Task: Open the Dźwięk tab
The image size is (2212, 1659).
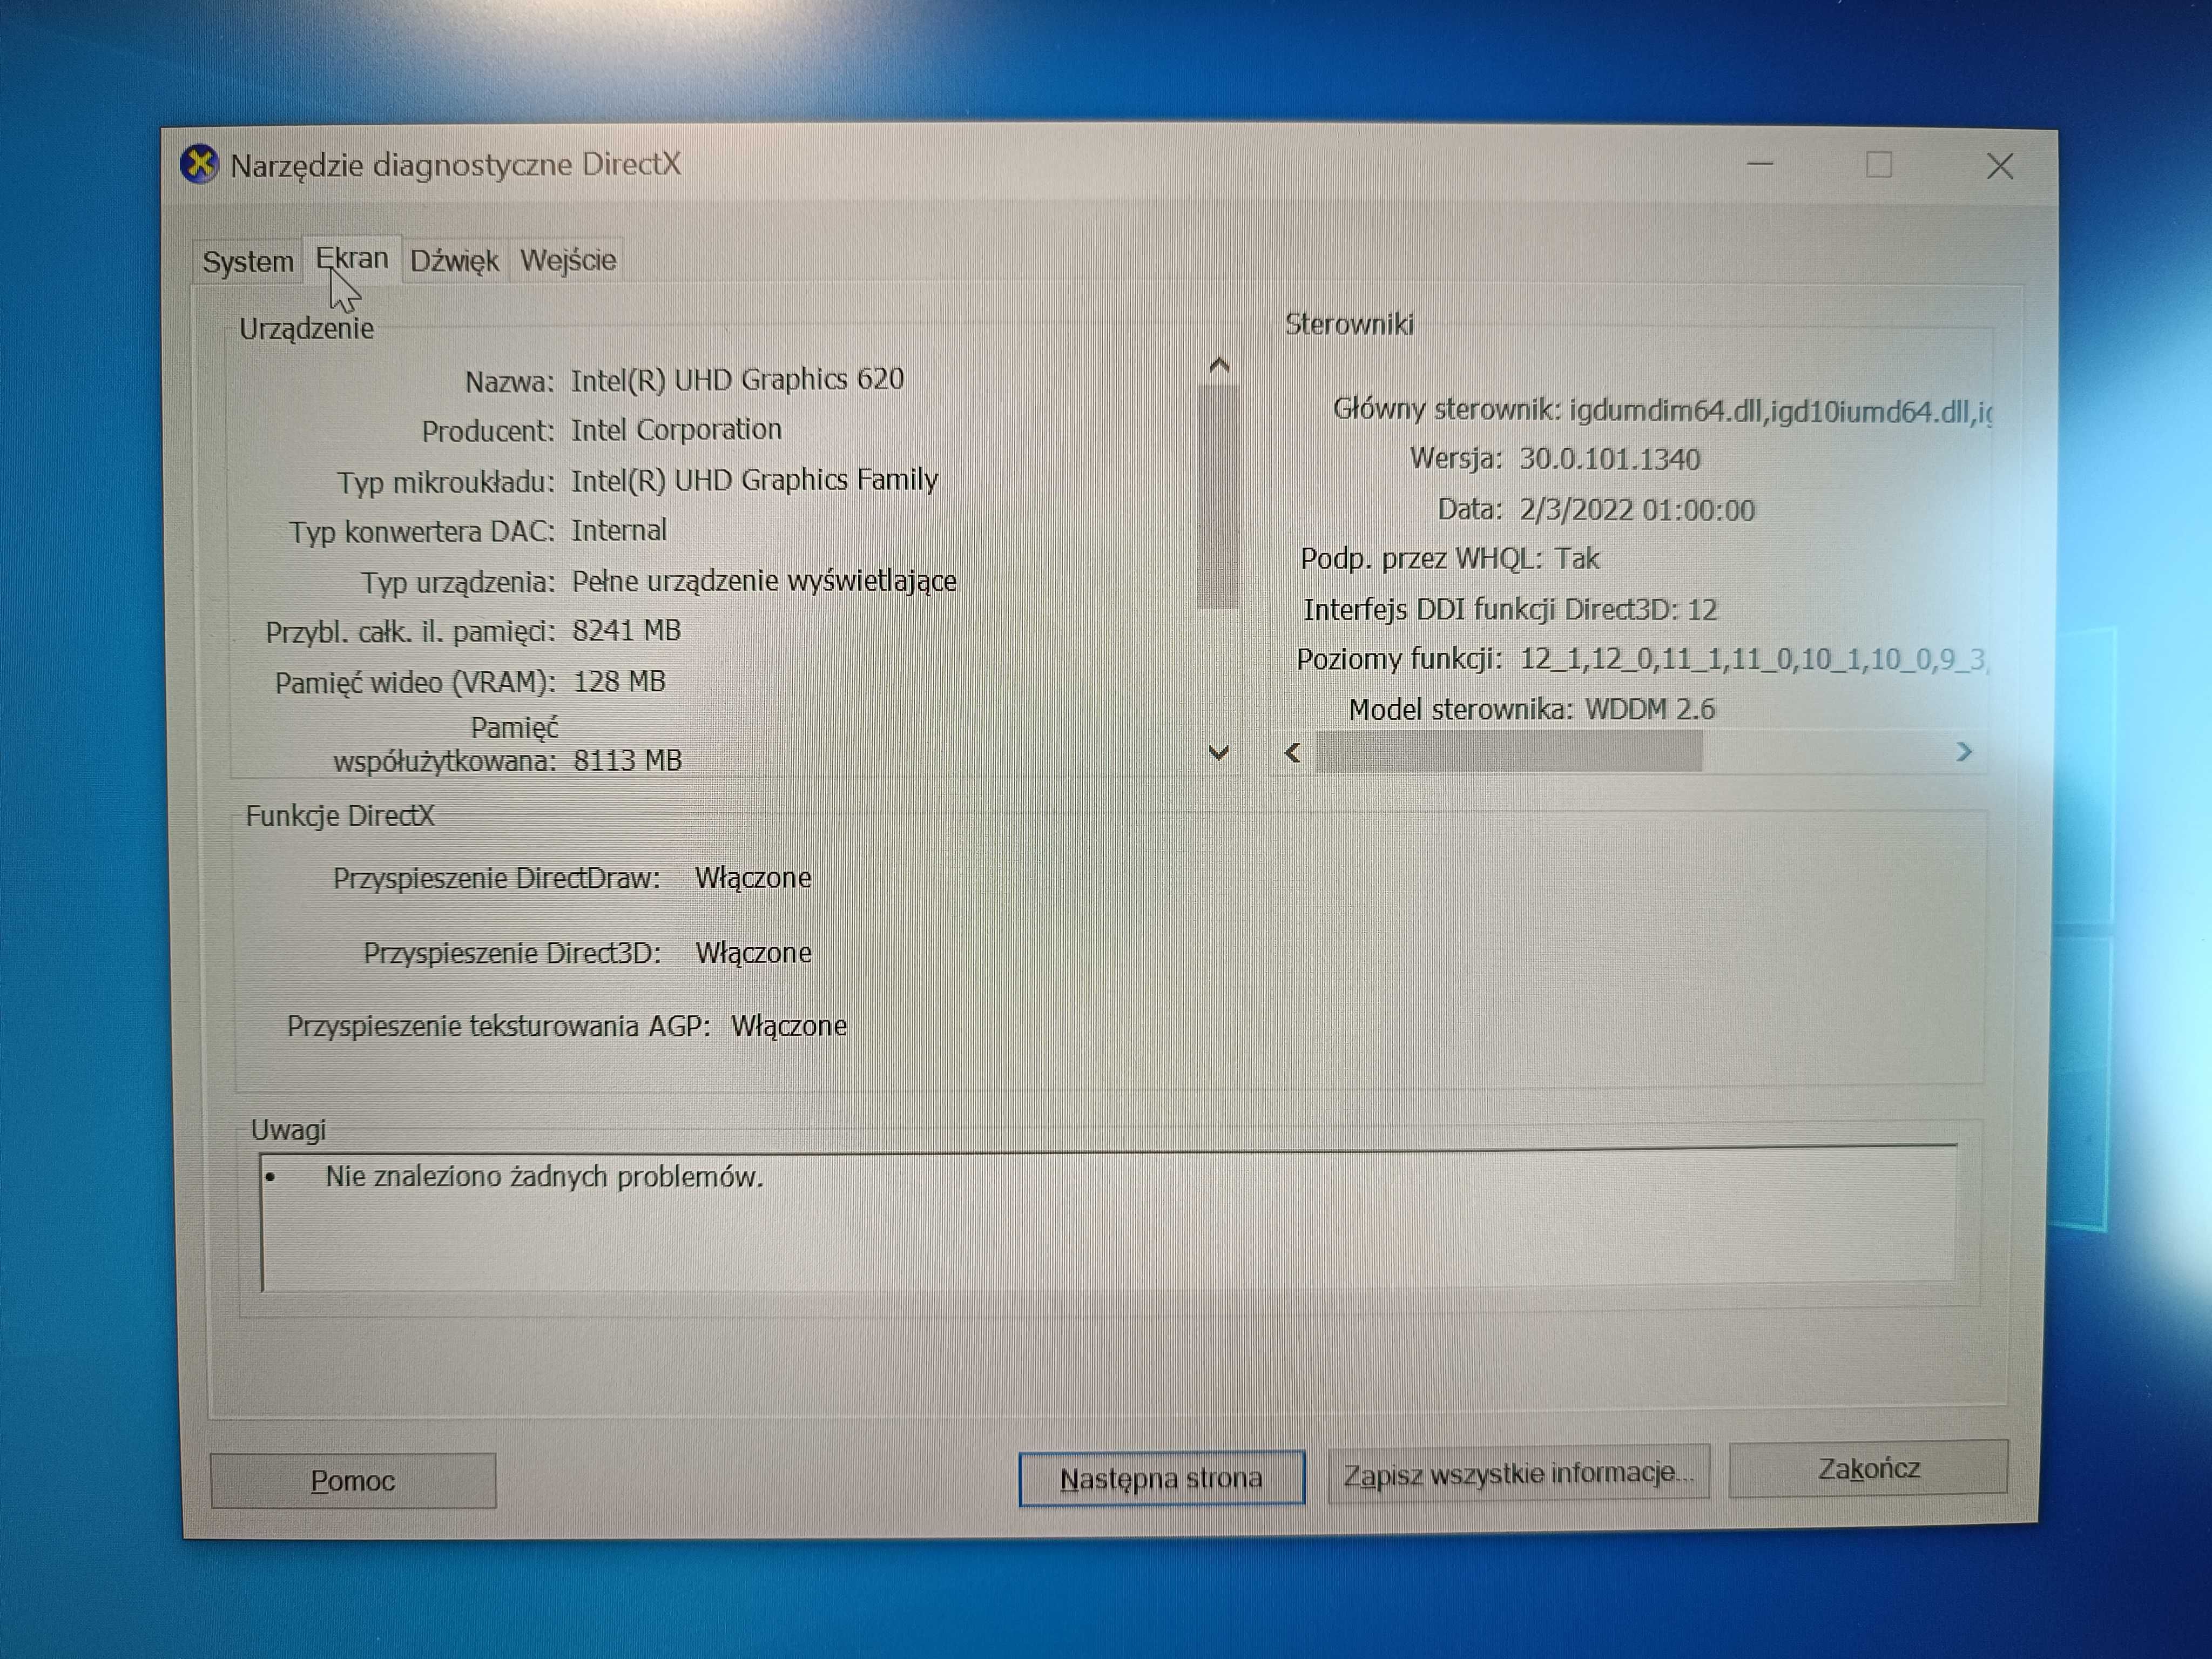Action: (454, 261)
